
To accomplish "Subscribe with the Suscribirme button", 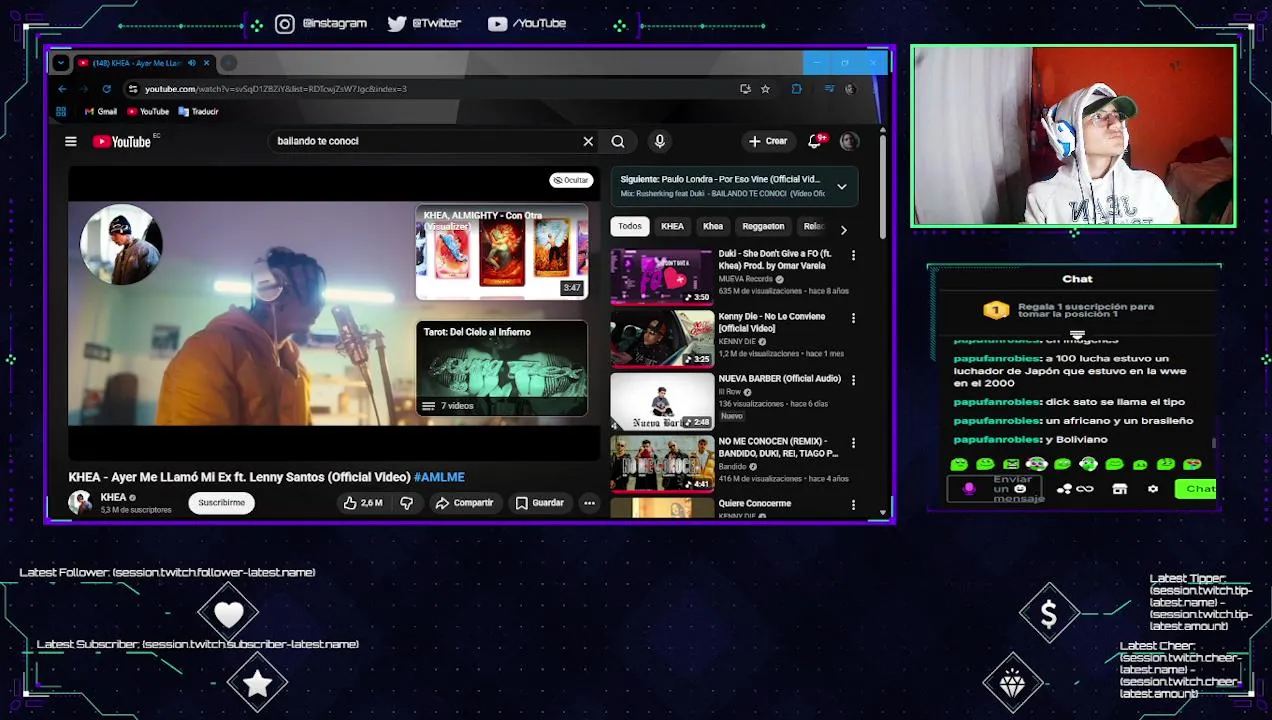I will (x=221, y=503).
